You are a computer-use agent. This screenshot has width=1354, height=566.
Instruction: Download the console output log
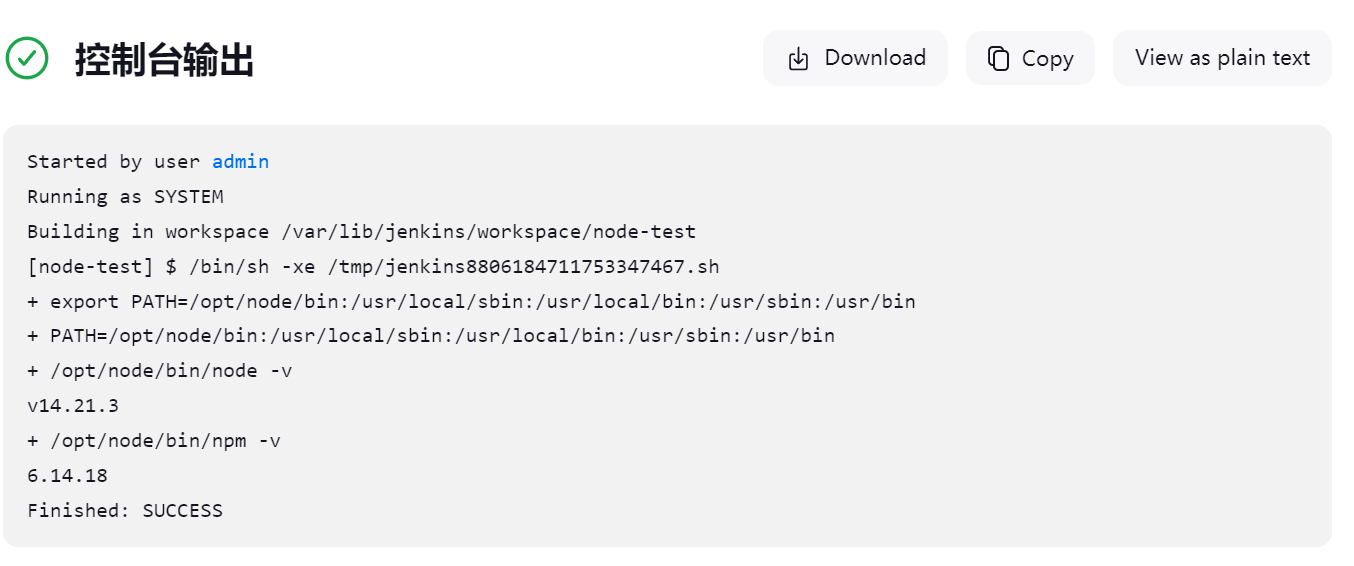point(855,58)
